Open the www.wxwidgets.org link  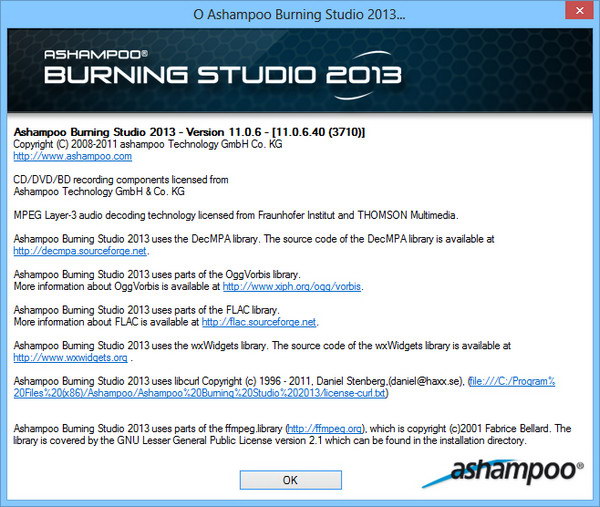[x=70, y=358]
